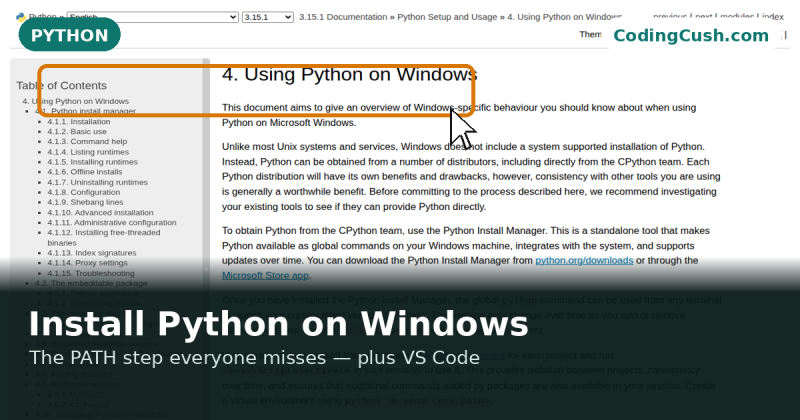The width and height of the screenshot is (800, 420).
Task: Collapse the sidebar with the « handle
Action: click(x=206, y=269)
